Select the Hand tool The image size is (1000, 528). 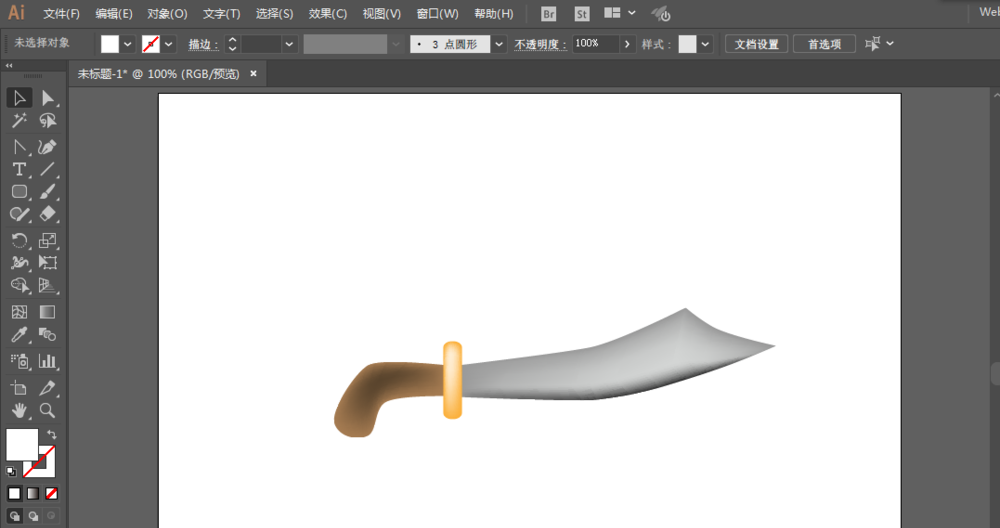pos(19,411)
